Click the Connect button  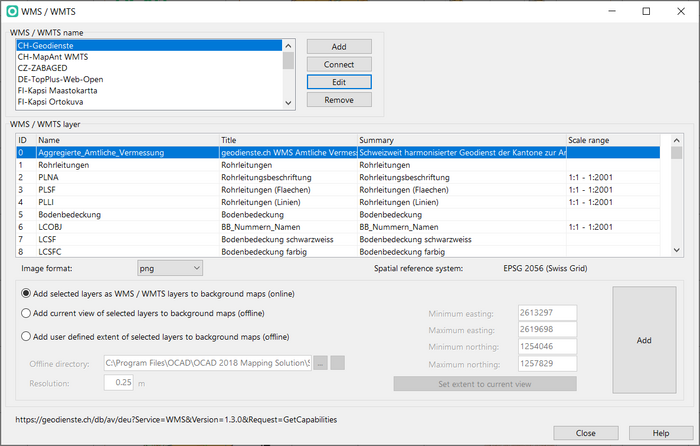coord(339,64)
